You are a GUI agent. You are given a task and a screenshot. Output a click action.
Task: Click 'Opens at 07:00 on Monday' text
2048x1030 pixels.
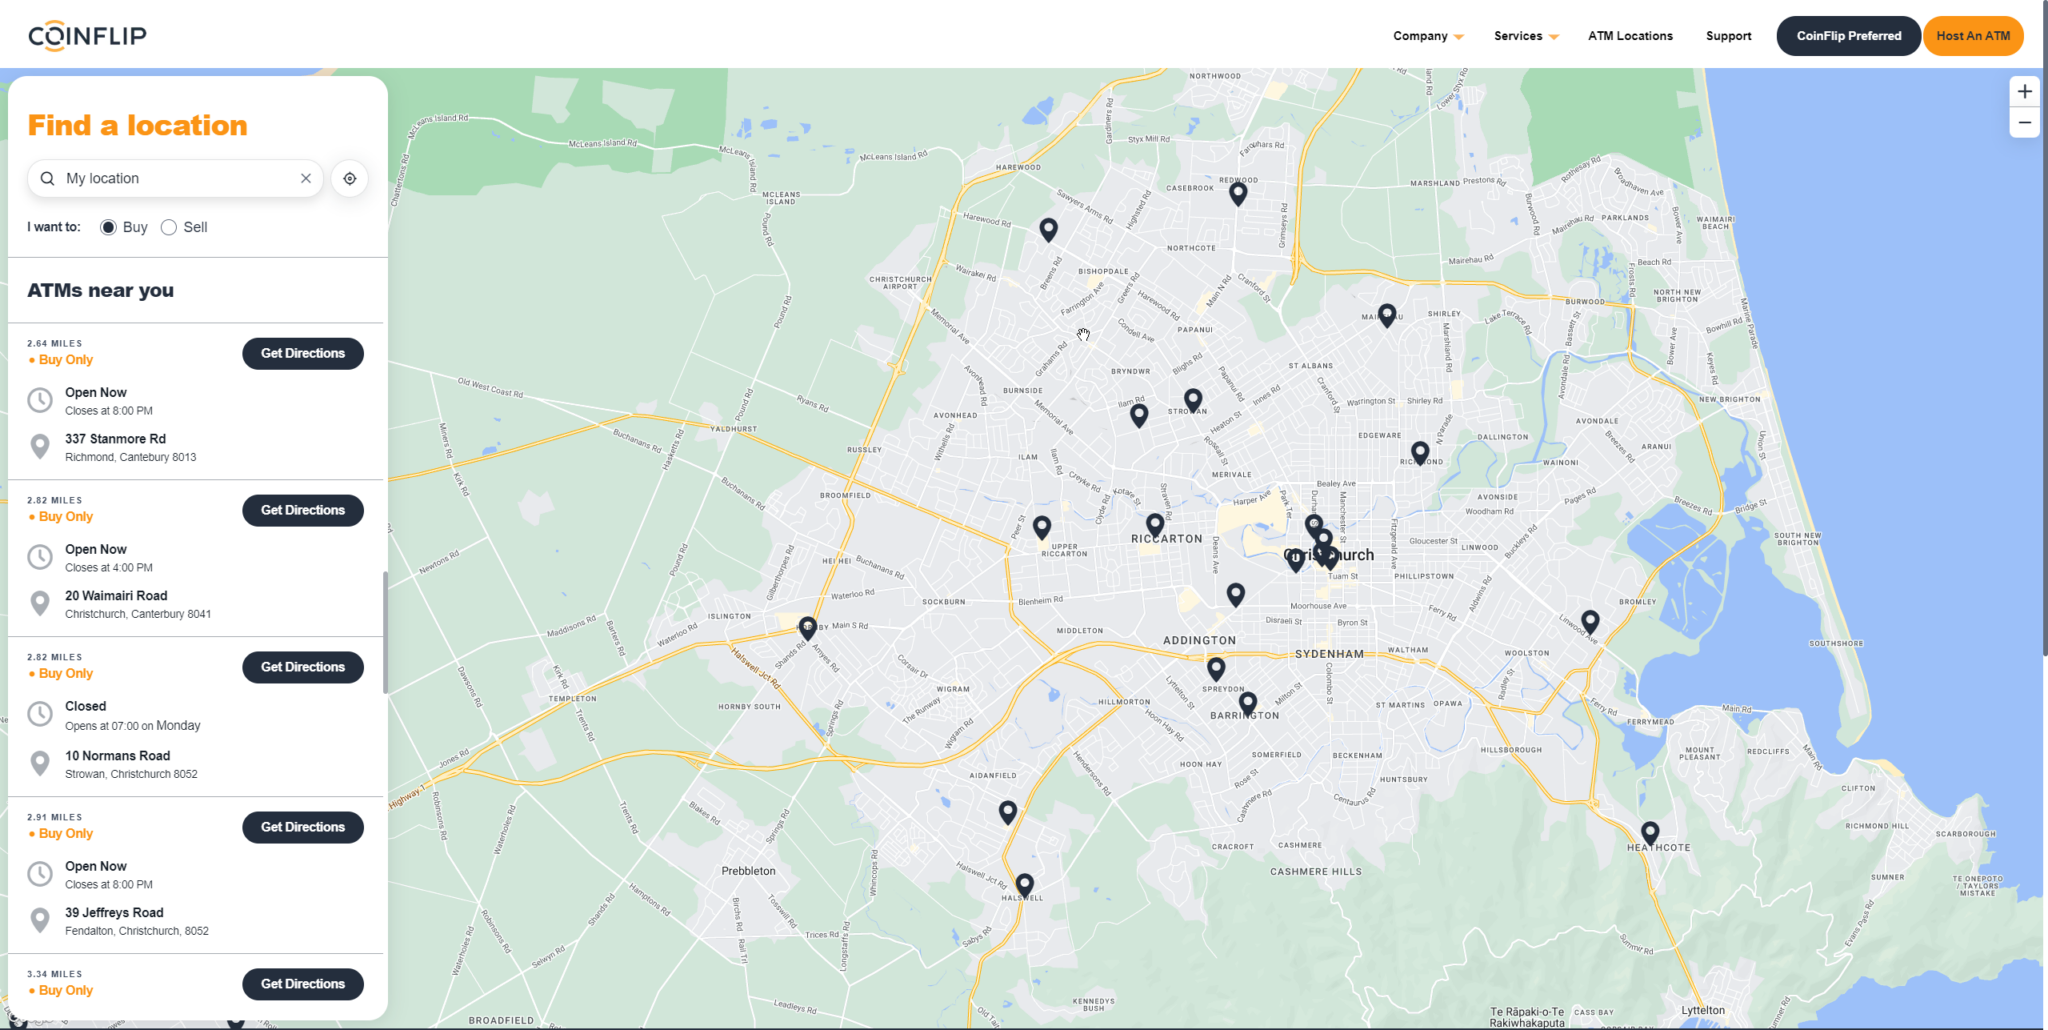pos(133,725)
